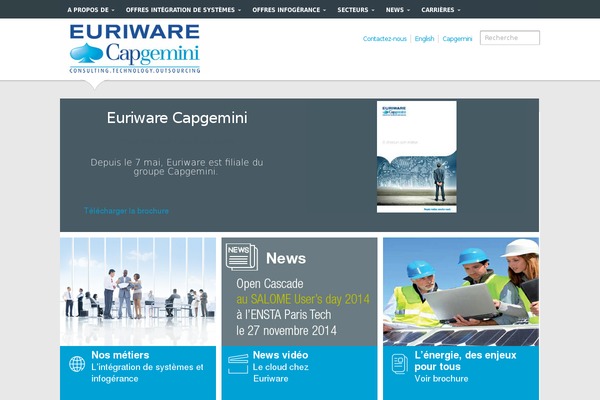
Task: Click Télécharger la brochure link
Action: [127, 211]
